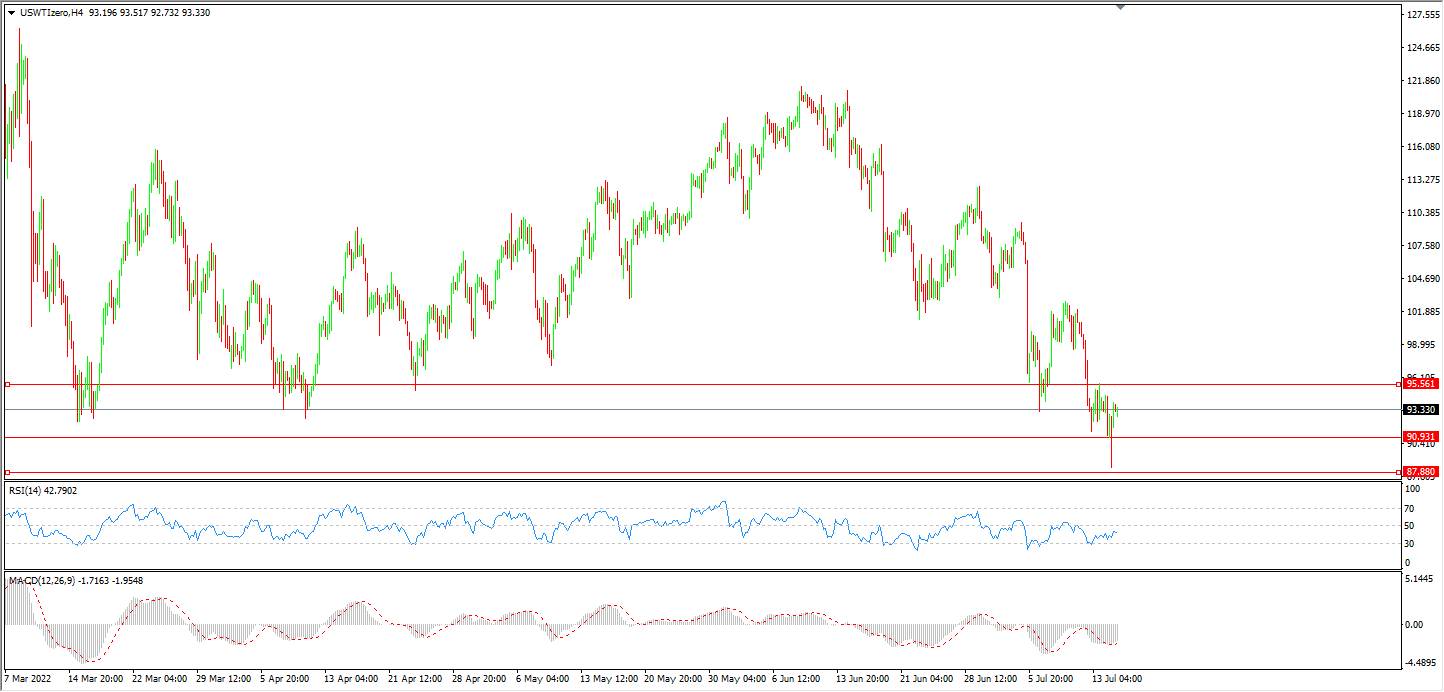
Task: Click the 5.1445 value on MACD scale
Action: pos(1420,579)
